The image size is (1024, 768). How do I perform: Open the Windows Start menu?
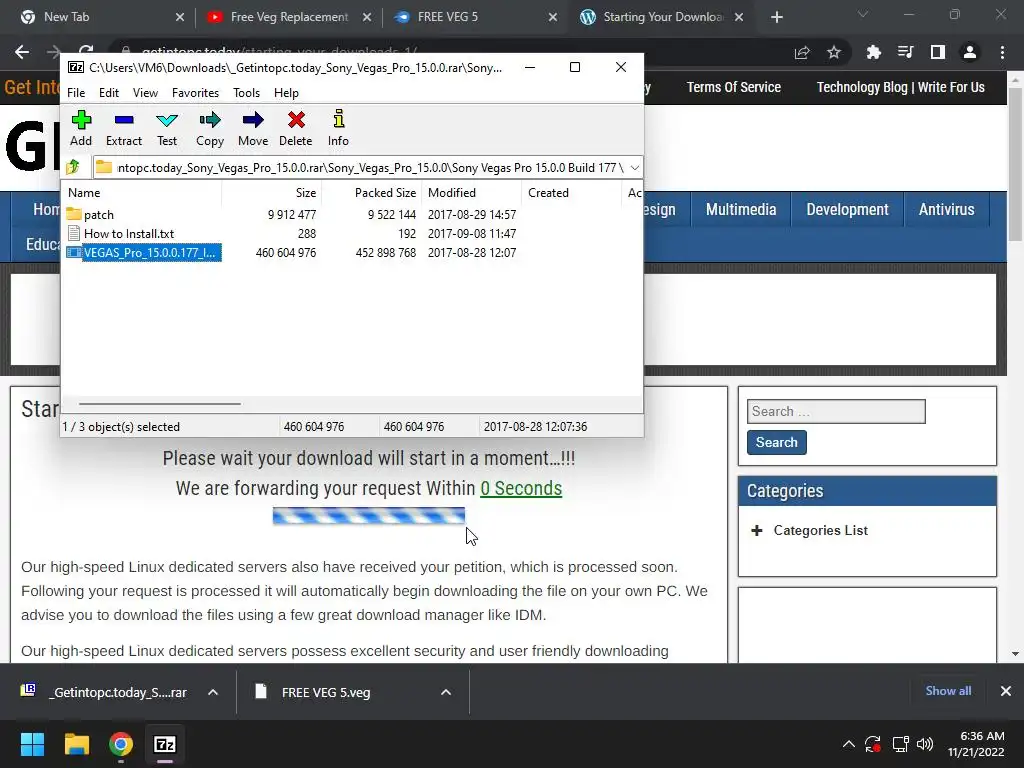(x=33, y=744)
